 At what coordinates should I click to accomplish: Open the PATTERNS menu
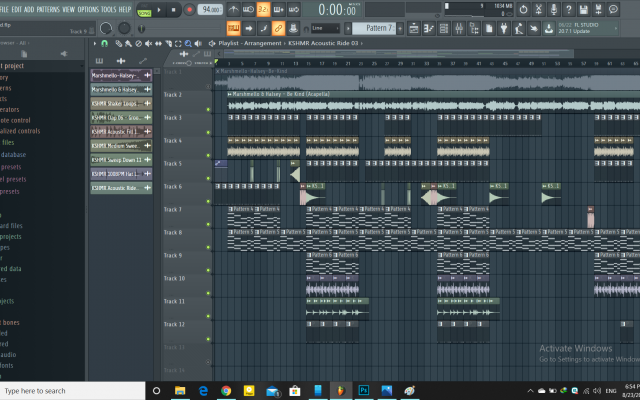click(x=48, y=9)
